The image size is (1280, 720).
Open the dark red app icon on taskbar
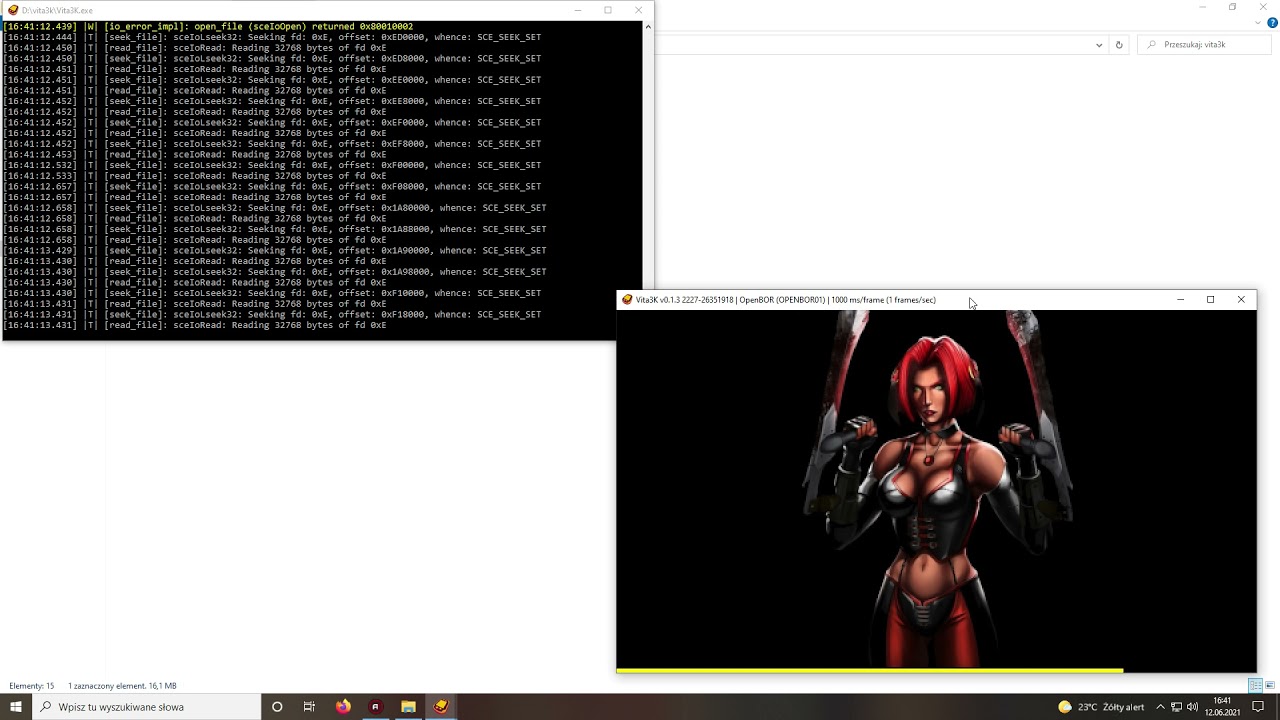[x=375, y=706]
